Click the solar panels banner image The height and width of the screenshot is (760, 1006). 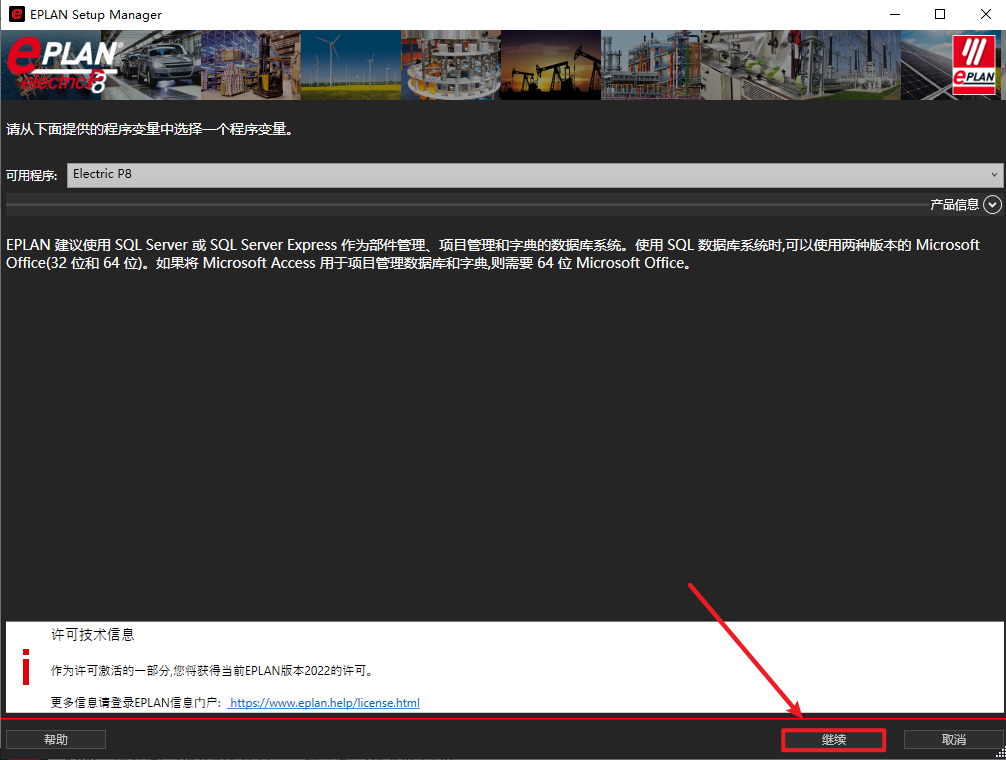coord(925,65)
